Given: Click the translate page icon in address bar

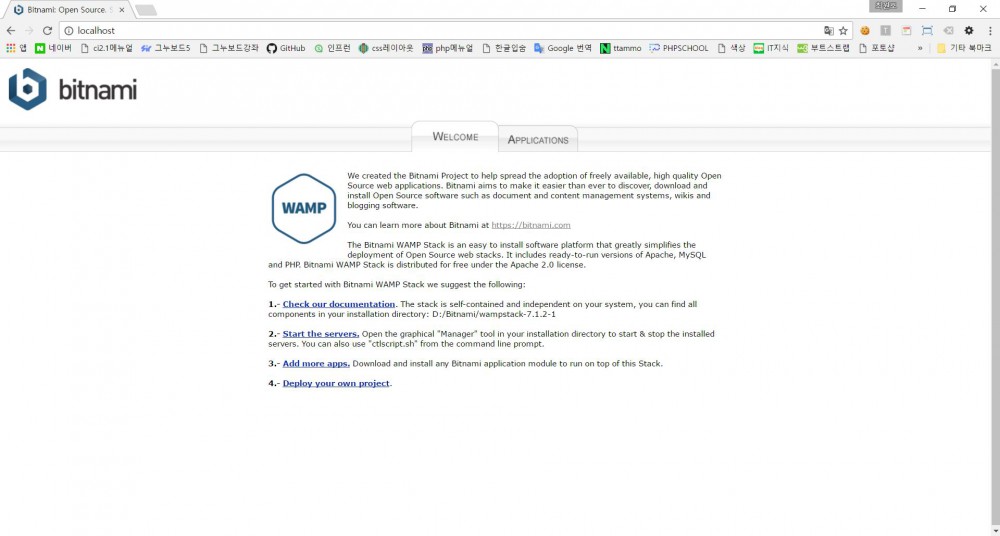Looking at the screenshot, I should [x=828, y=31].
